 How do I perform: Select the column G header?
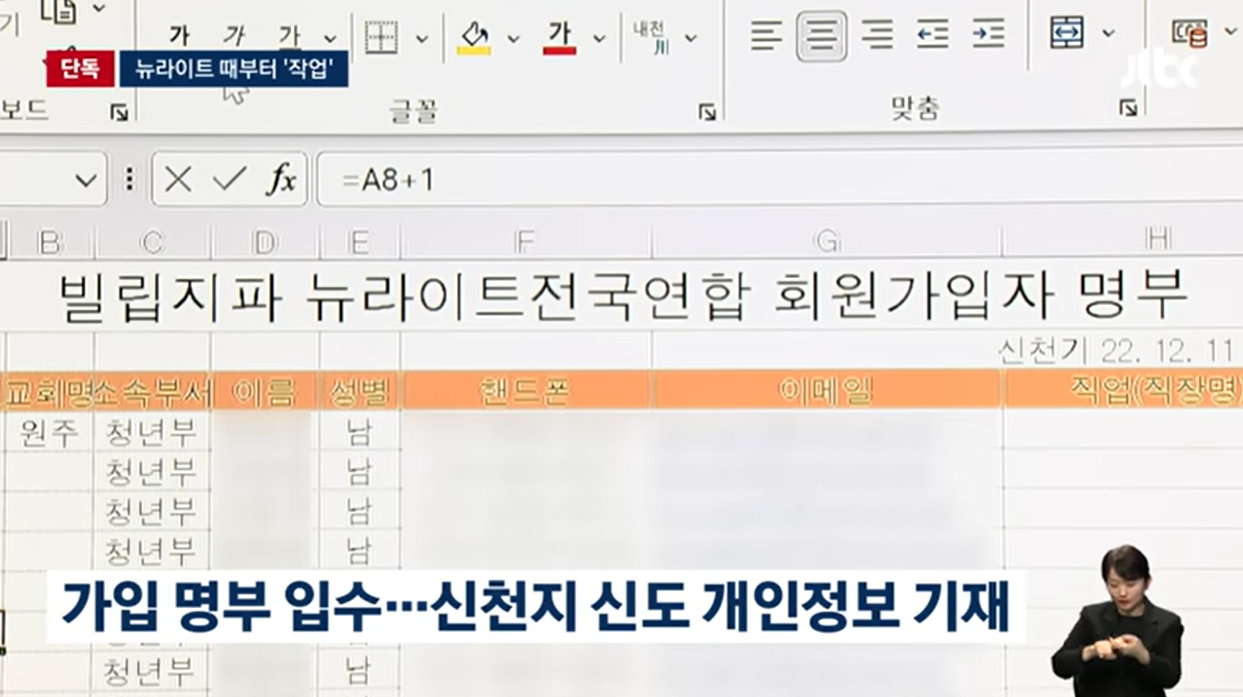pos(827,241)
